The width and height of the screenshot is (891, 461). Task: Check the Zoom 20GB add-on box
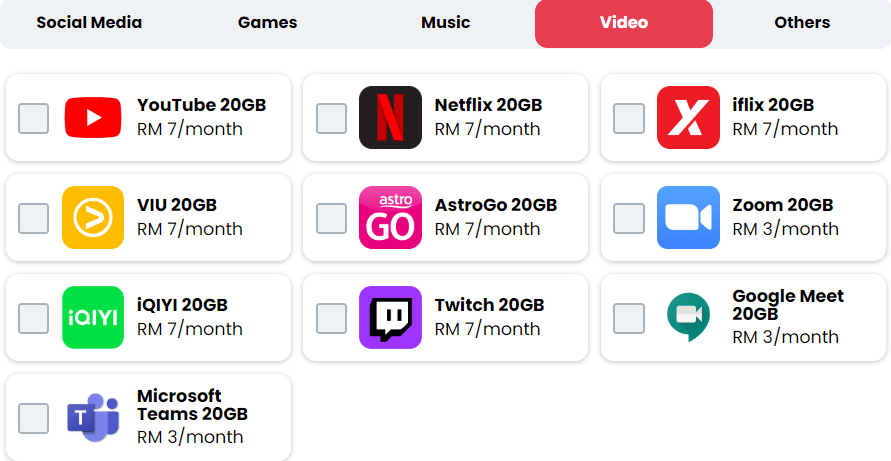click(629, 218)
